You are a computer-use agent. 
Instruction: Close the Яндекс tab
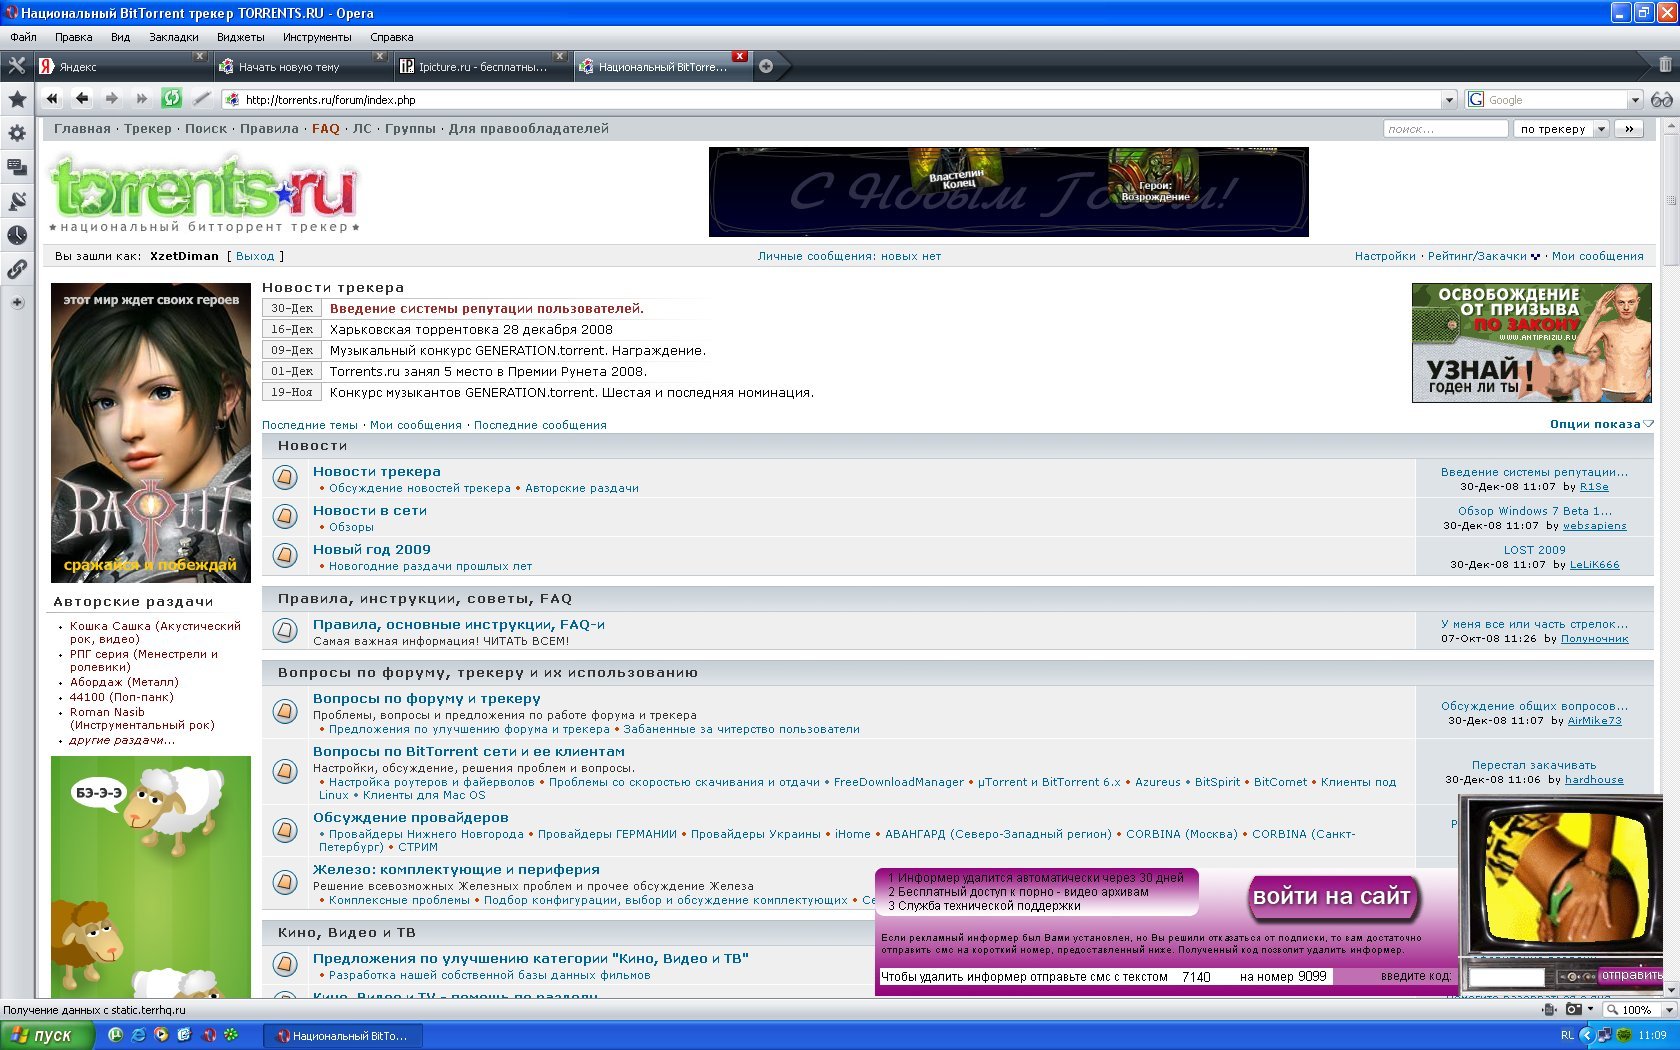[x=199, y=56]
